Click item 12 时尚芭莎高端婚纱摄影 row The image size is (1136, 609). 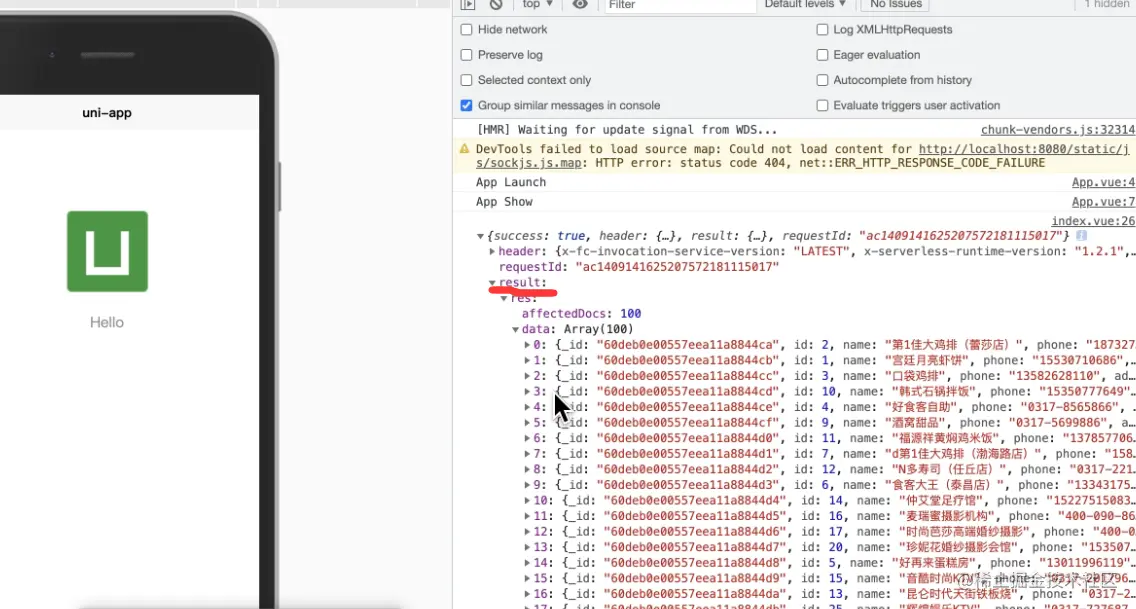[x=833, y=532]
